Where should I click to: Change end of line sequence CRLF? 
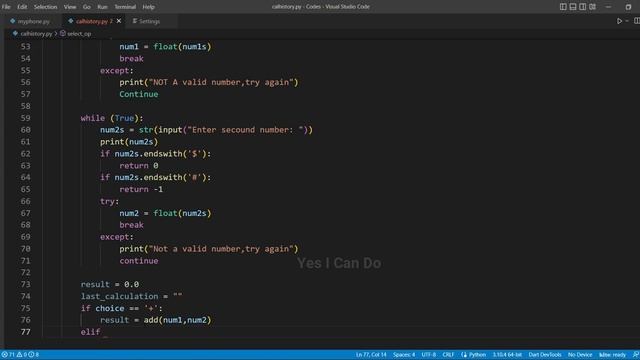pyautogui.click(x=448, y=355)
